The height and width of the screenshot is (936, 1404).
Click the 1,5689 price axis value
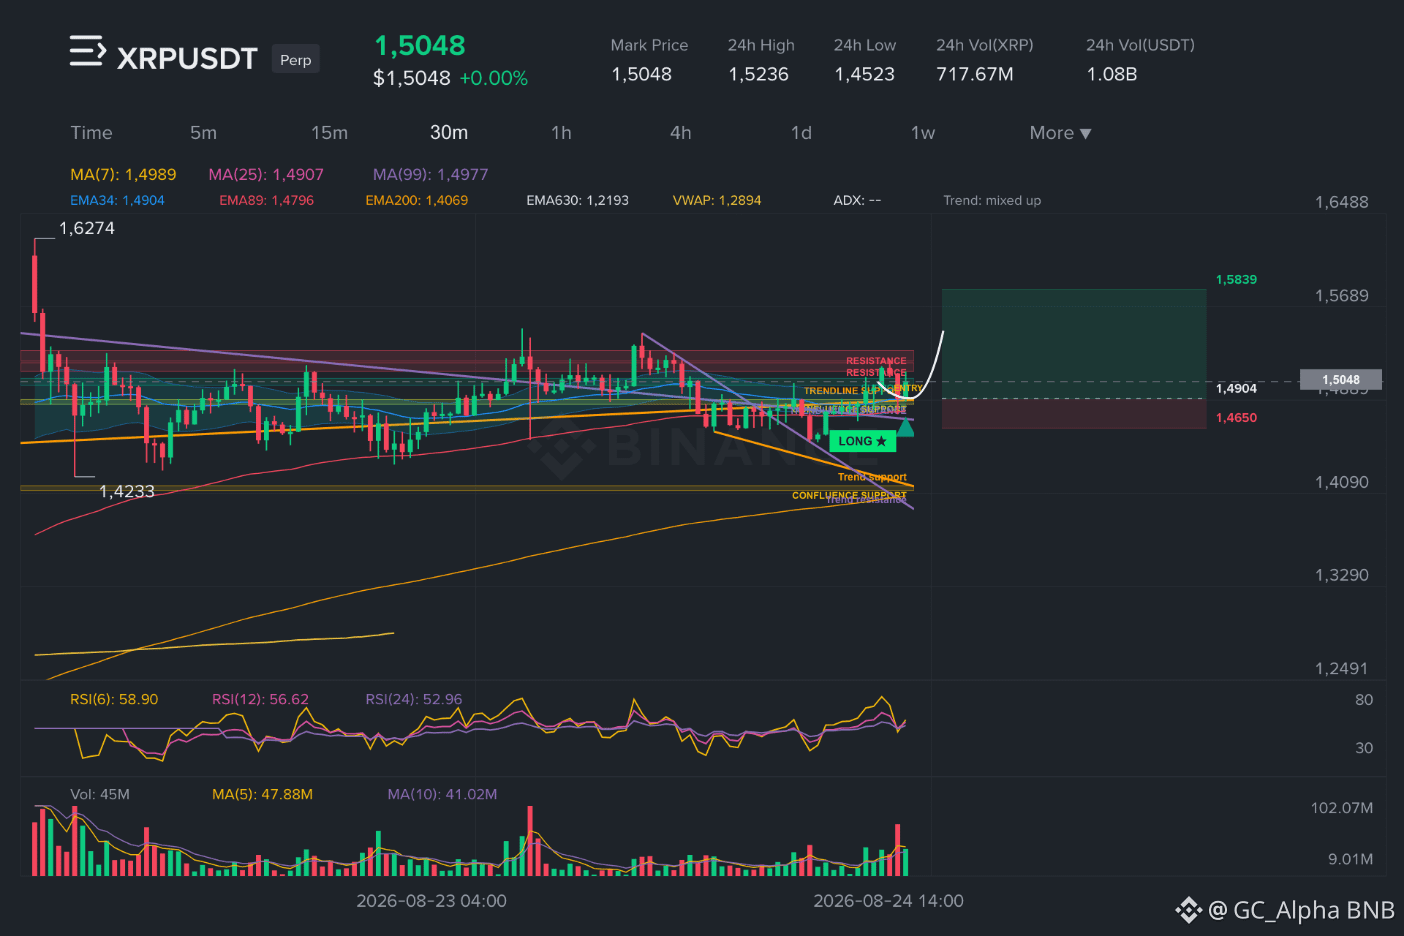pos(1341,296)
